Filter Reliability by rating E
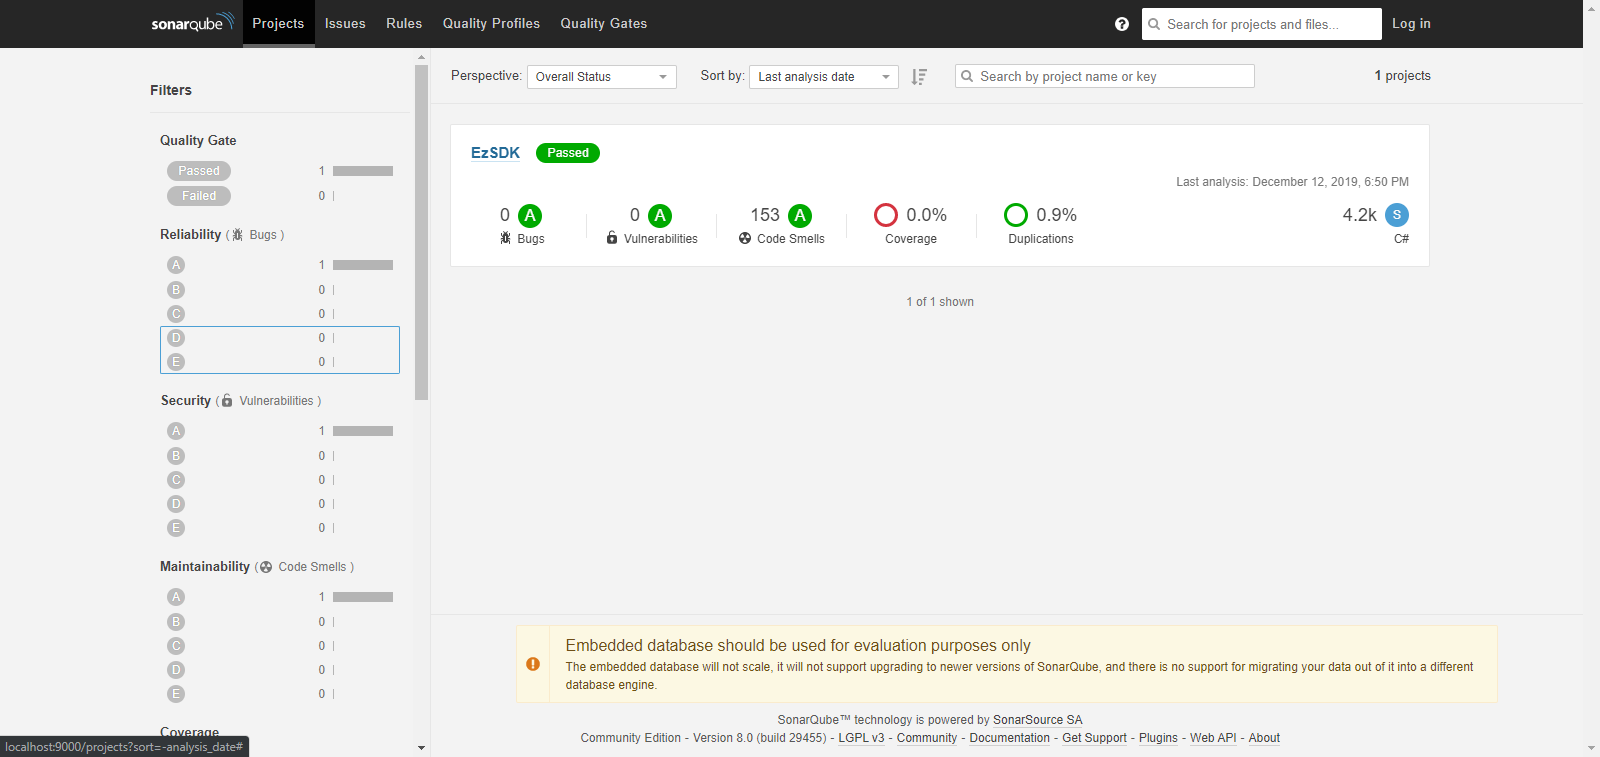The width and height of the screenshot is (1600, 757). [280, 362]
